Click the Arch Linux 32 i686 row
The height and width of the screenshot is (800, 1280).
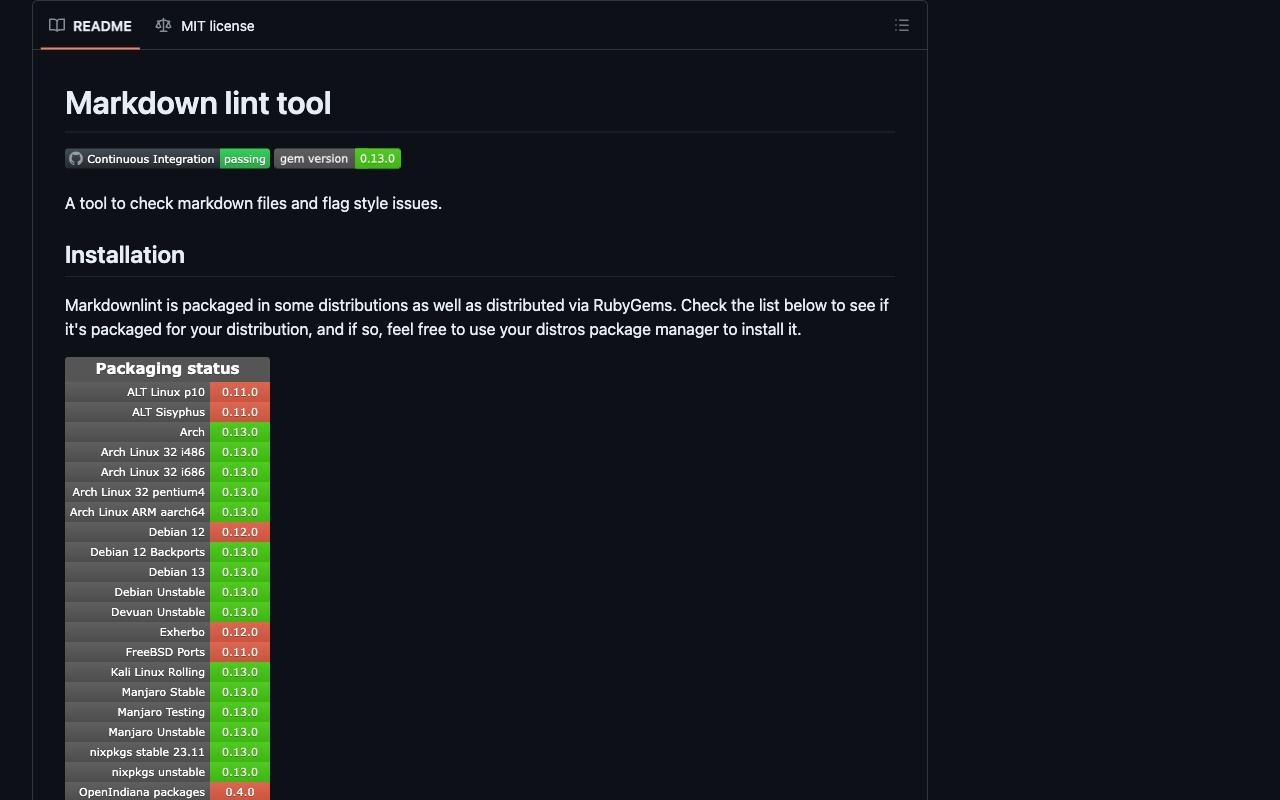pyautogui.click(x=167, y=472)
